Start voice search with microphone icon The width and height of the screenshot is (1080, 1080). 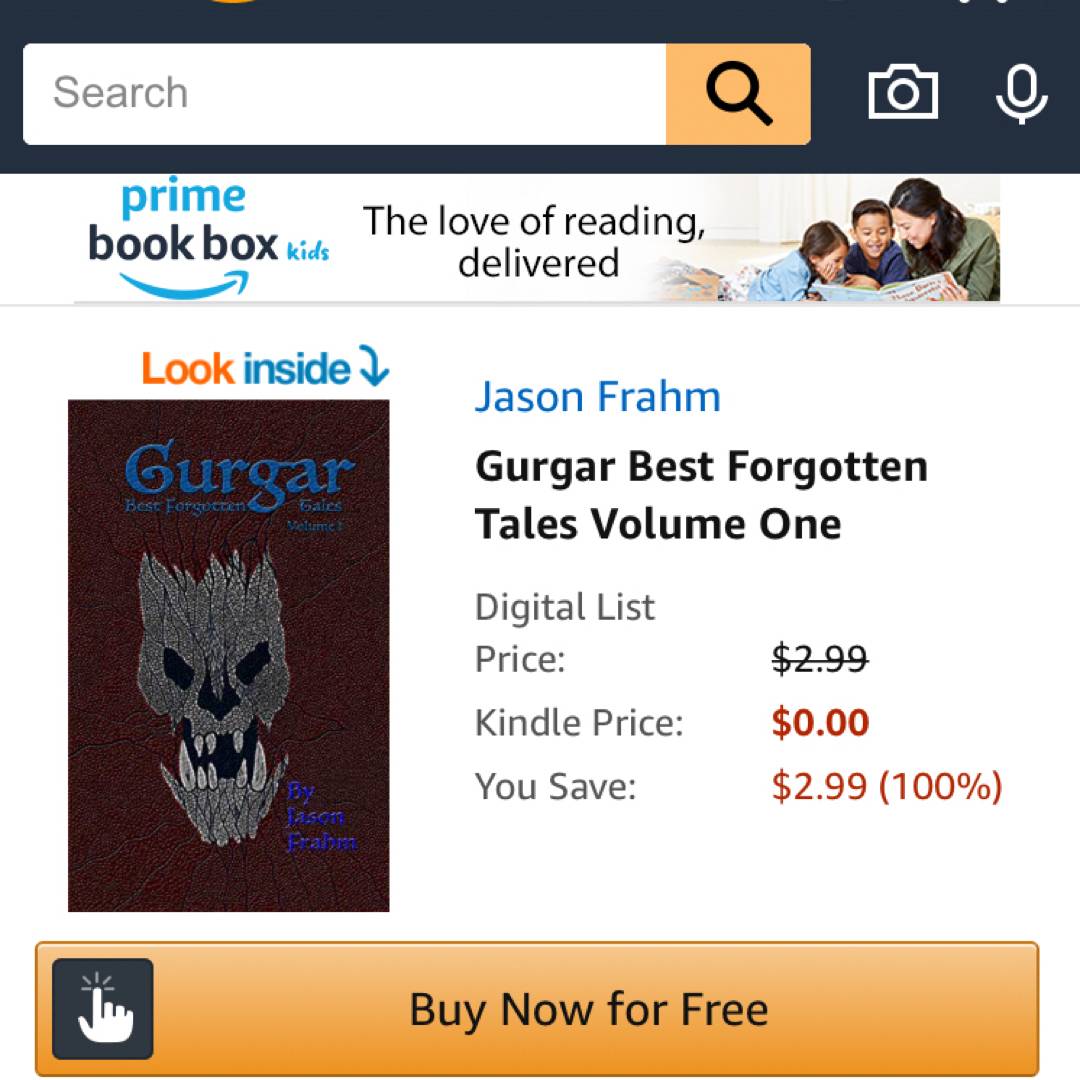click(x=1021, y=94)
